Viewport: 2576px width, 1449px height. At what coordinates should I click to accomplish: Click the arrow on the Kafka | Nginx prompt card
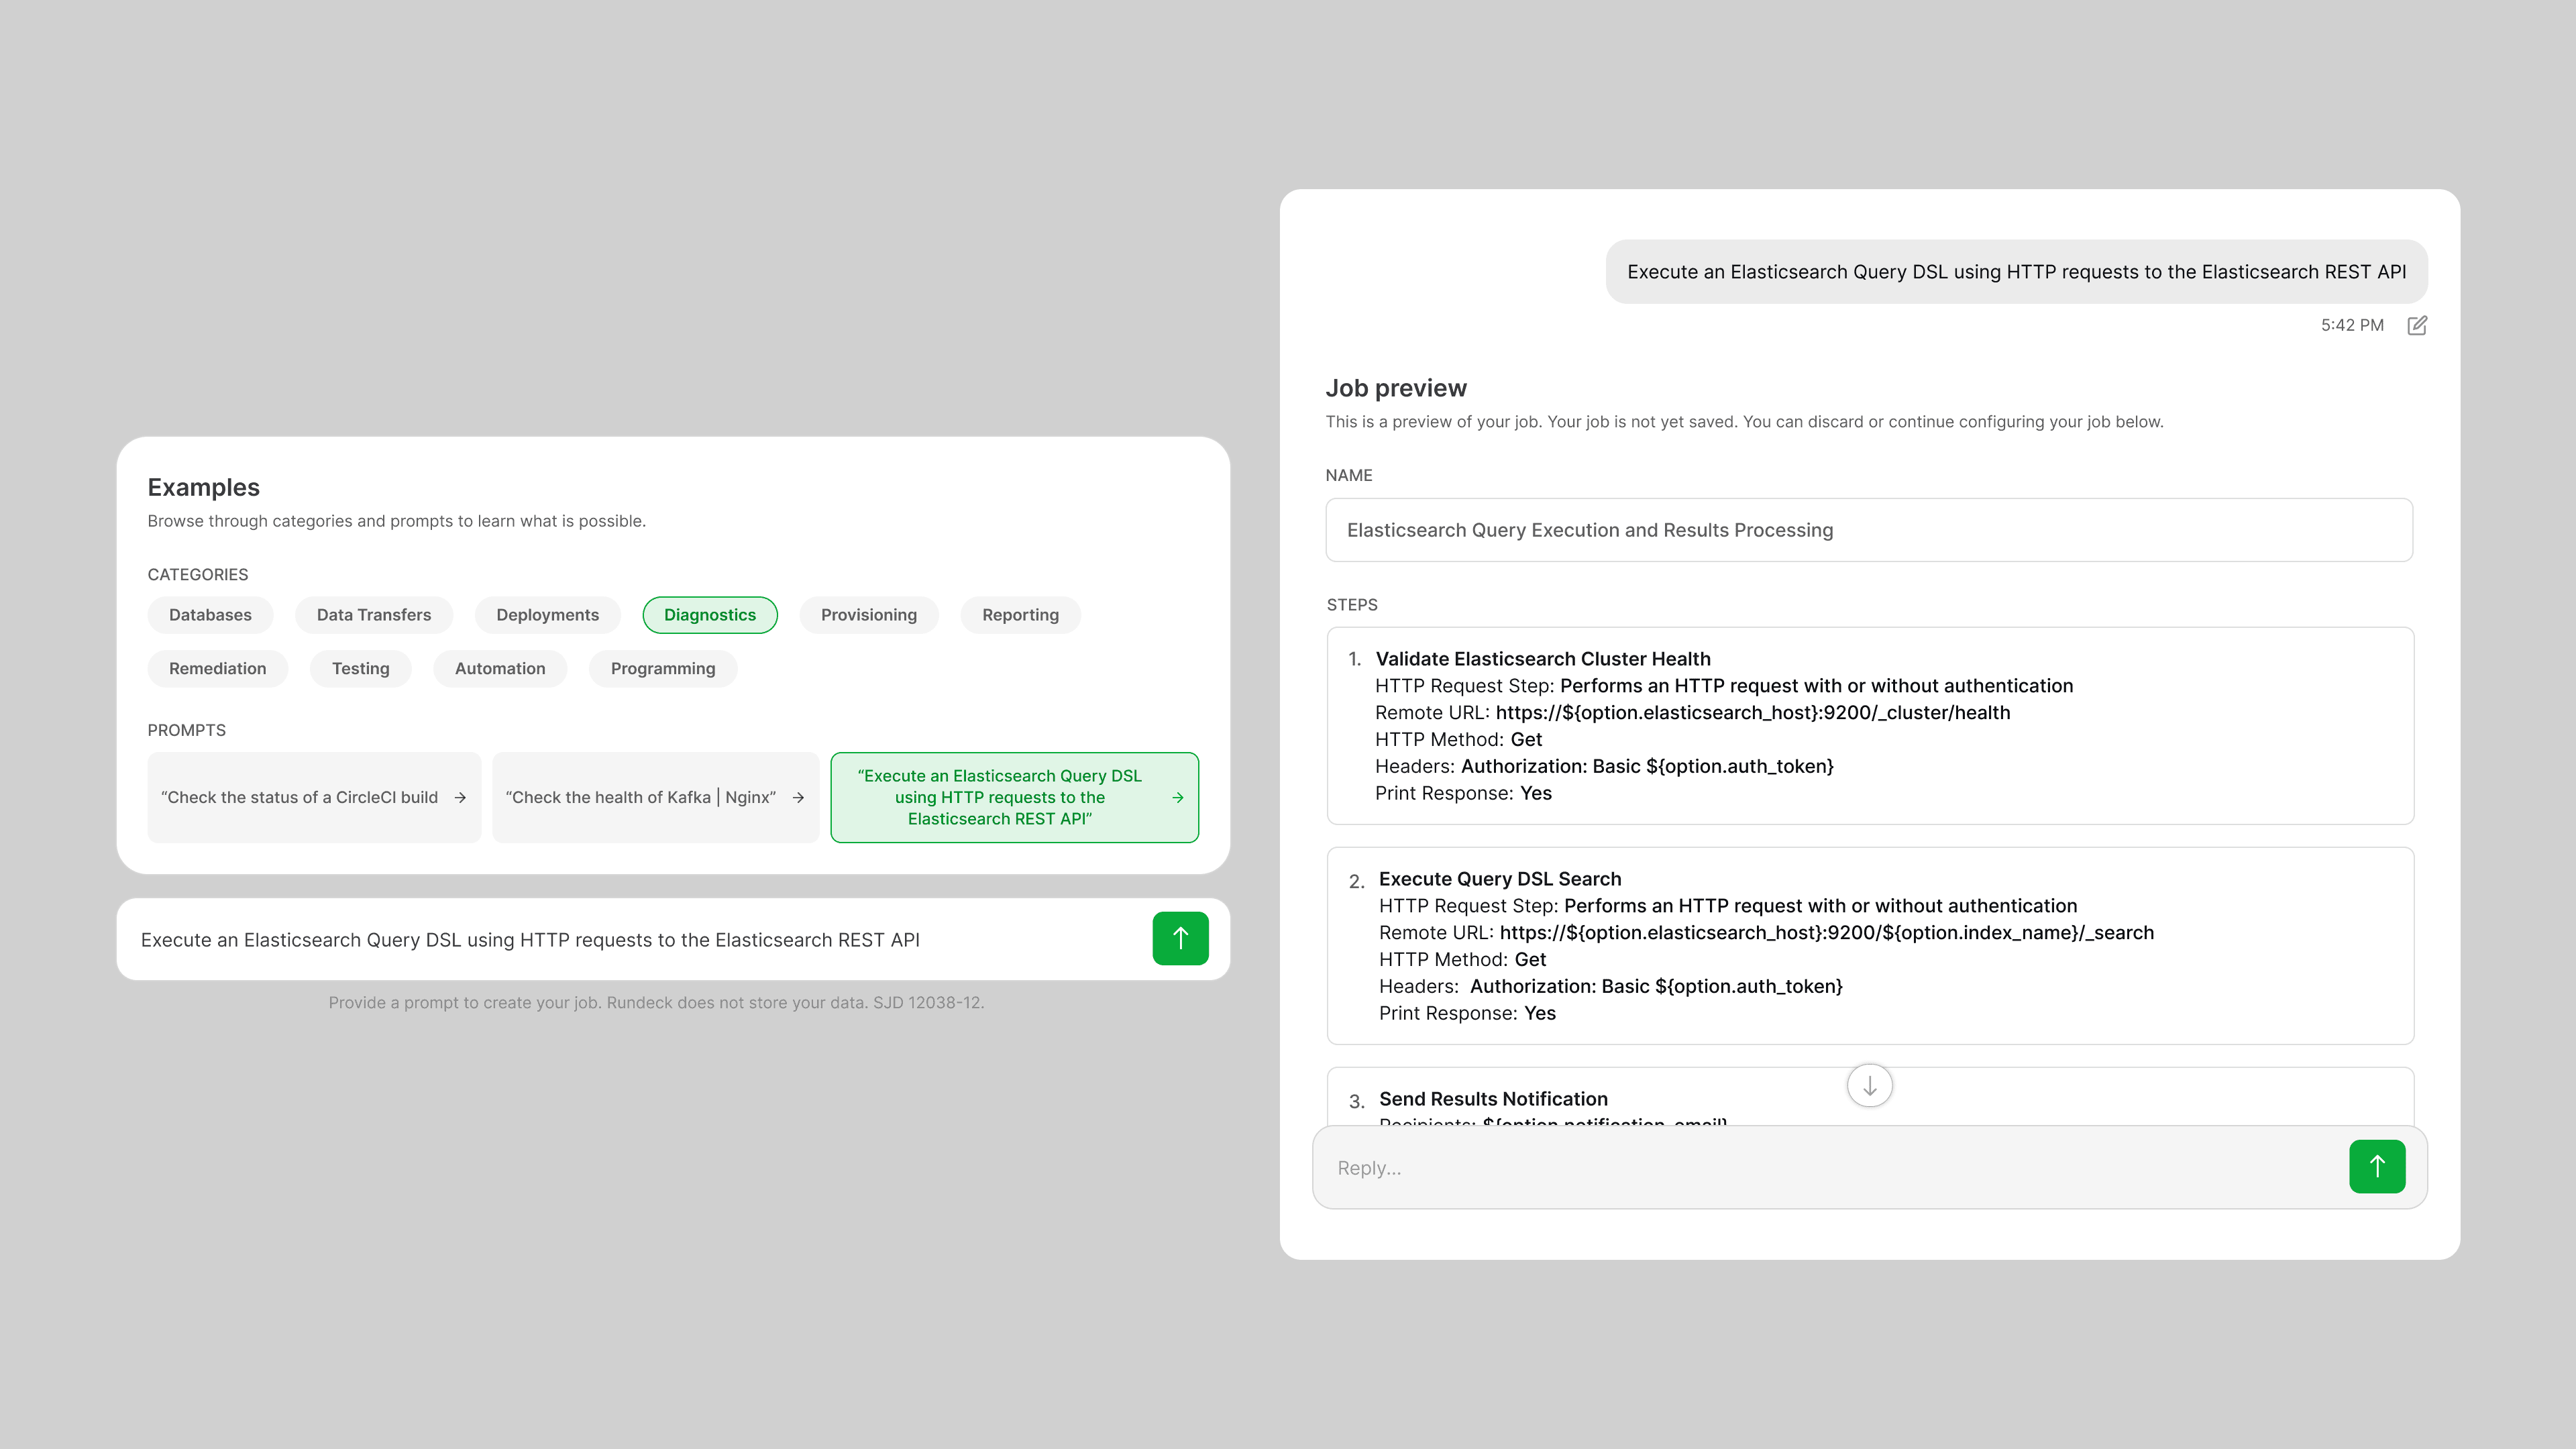pos(798,797)
